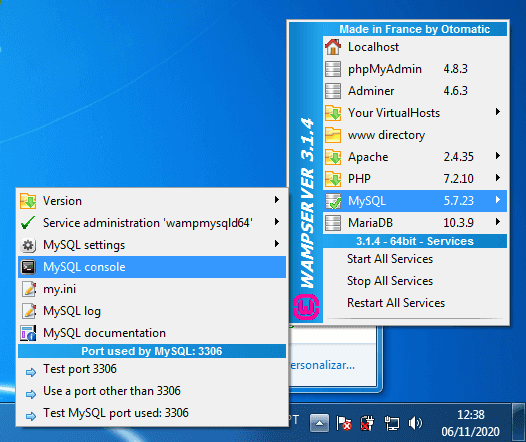
Task: Show hidden tray icons arrow
Action: (319, 423)
